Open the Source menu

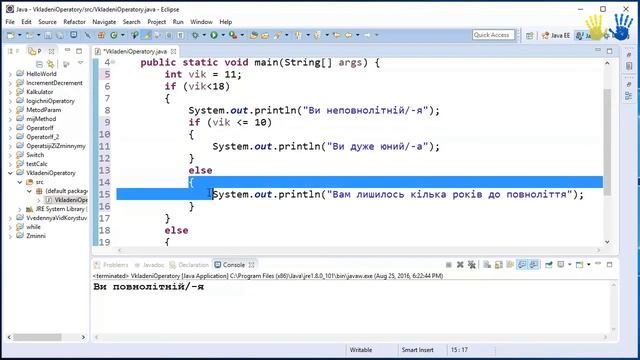47,22
